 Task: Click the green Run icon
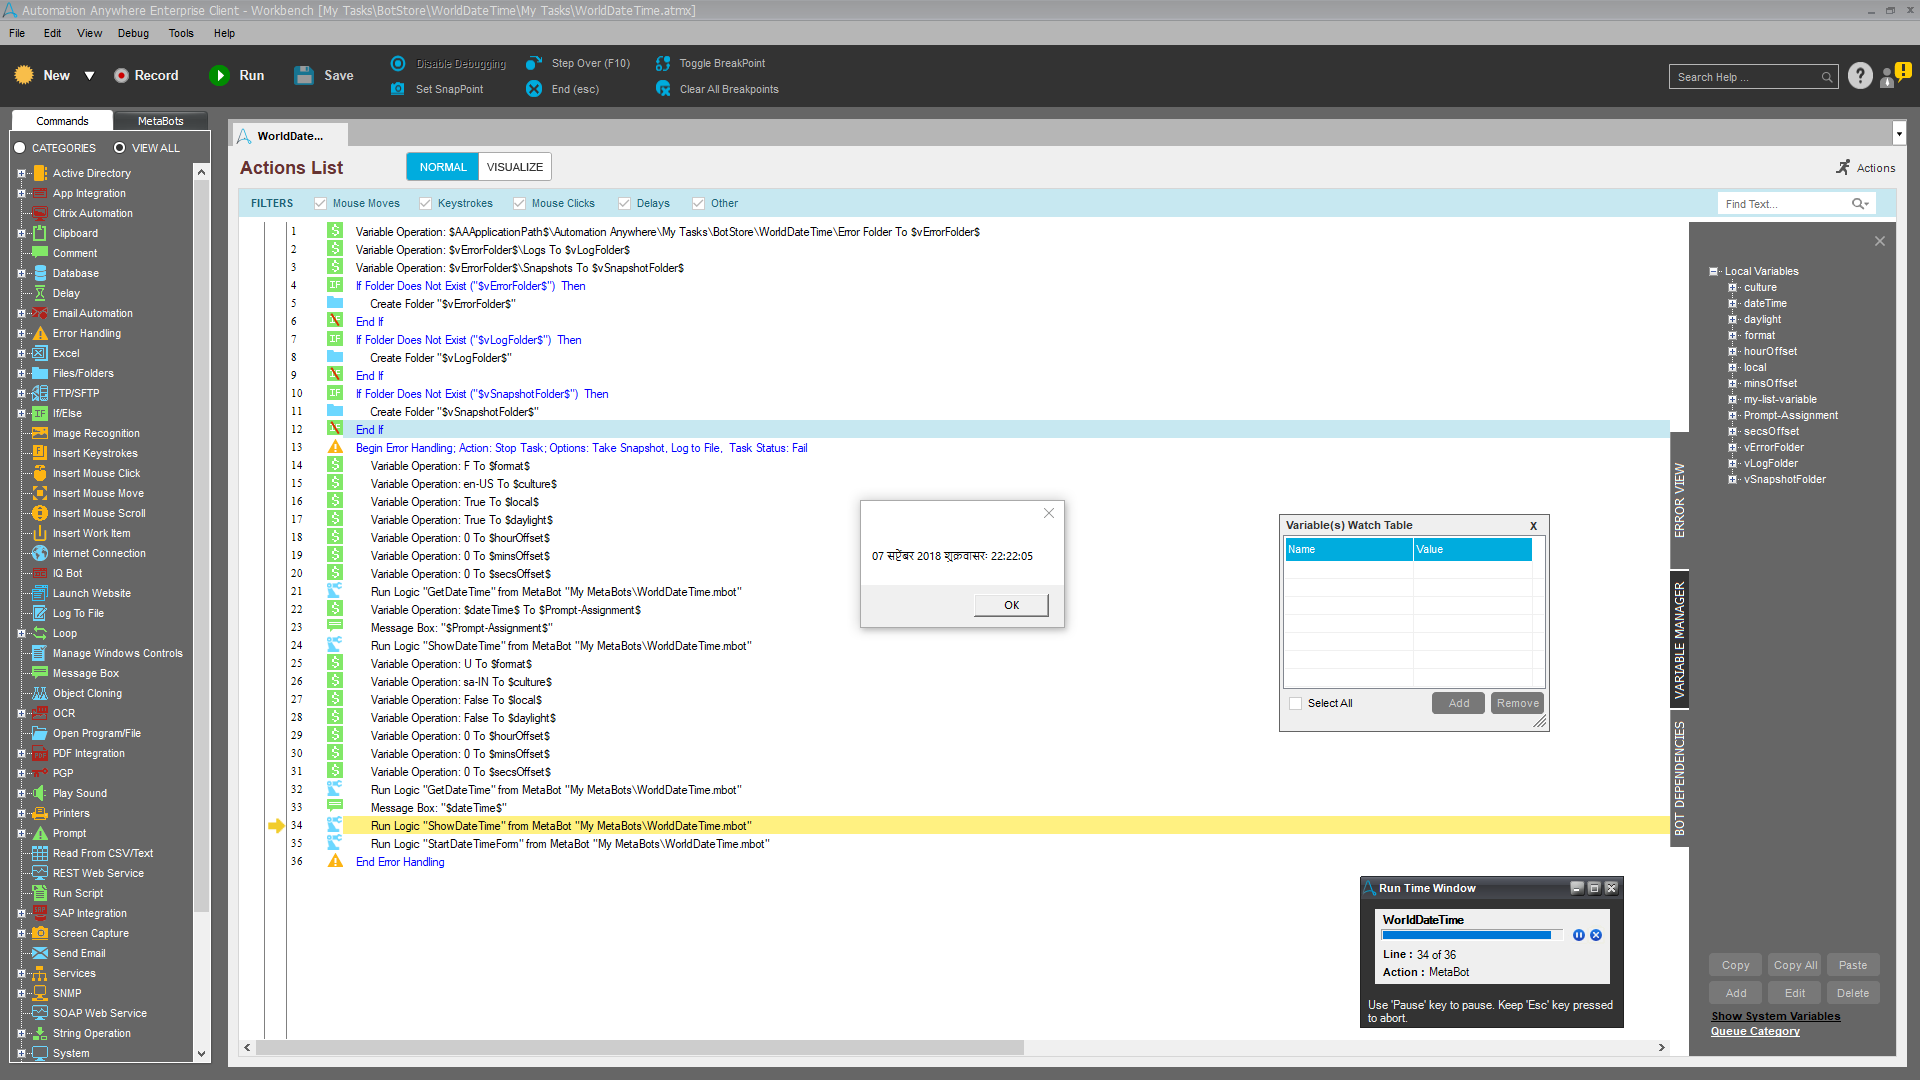(x=219, y=76)
